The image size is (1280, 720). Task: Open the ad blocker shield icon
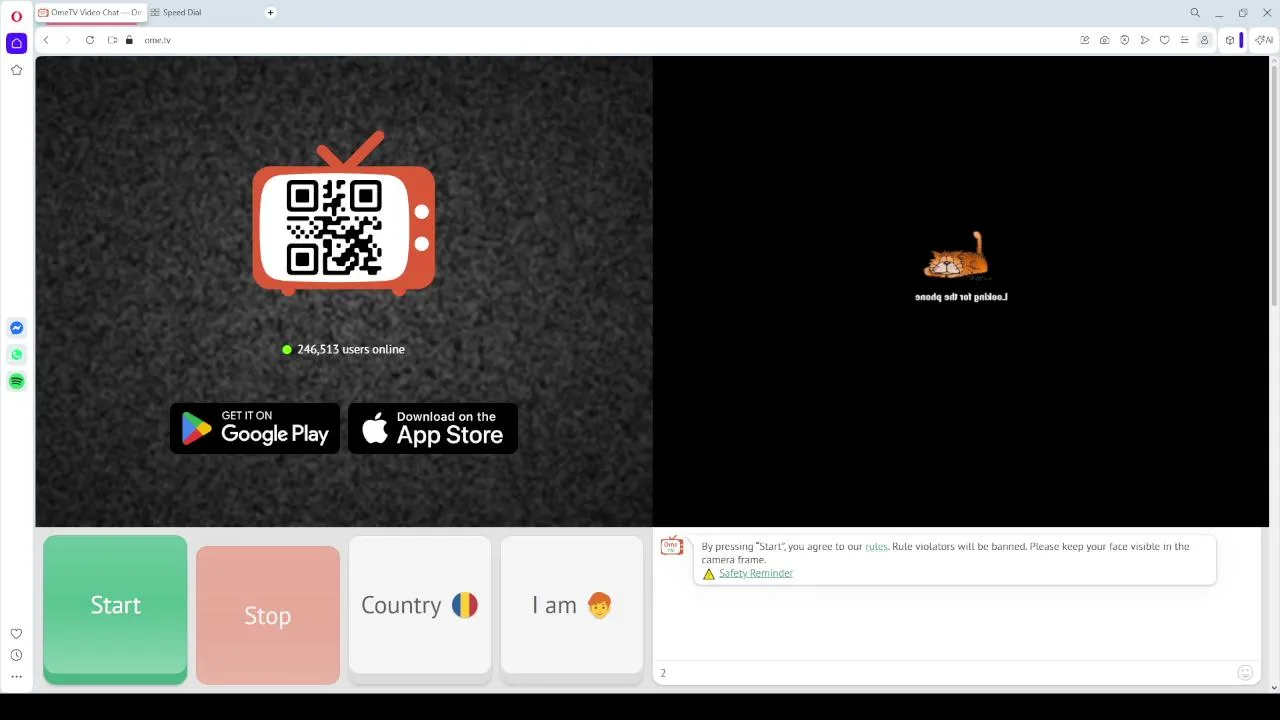coord(1125,40)
